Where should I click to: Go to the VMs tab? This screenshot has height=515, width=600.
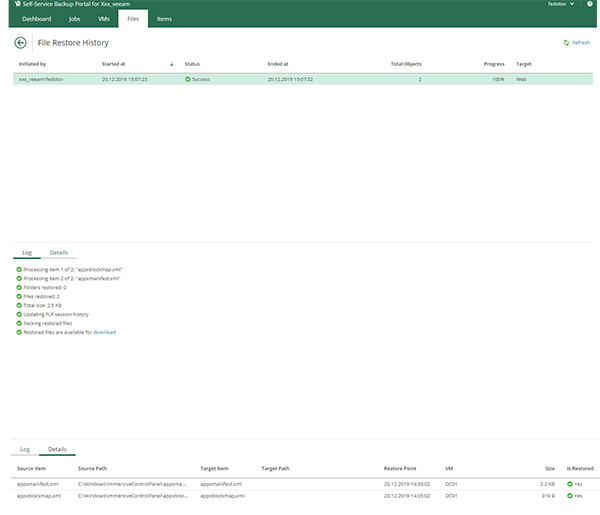click(103, 19)
